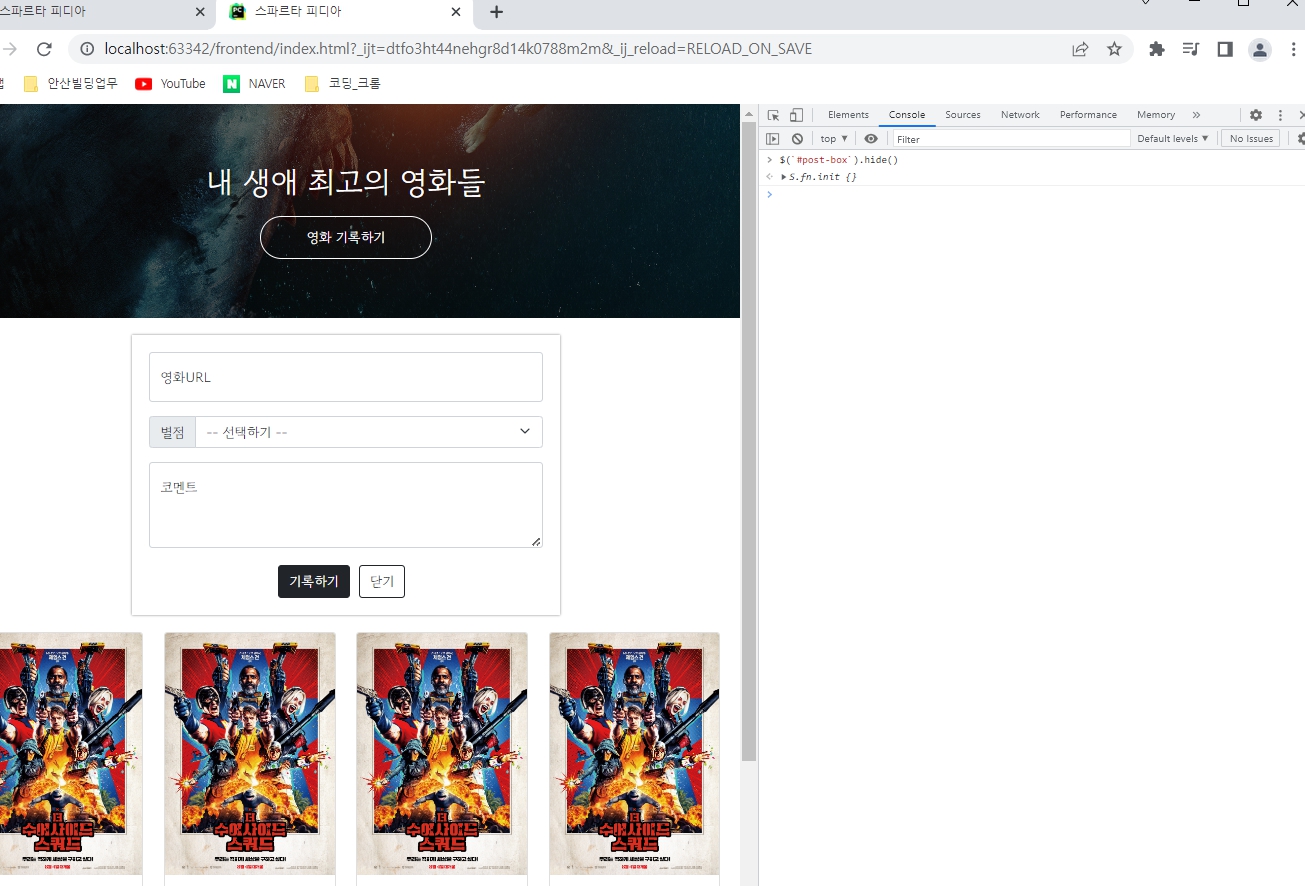Switch to the Memory tab
Viewport: 1305px width, 886px height.
(1156, 115)
